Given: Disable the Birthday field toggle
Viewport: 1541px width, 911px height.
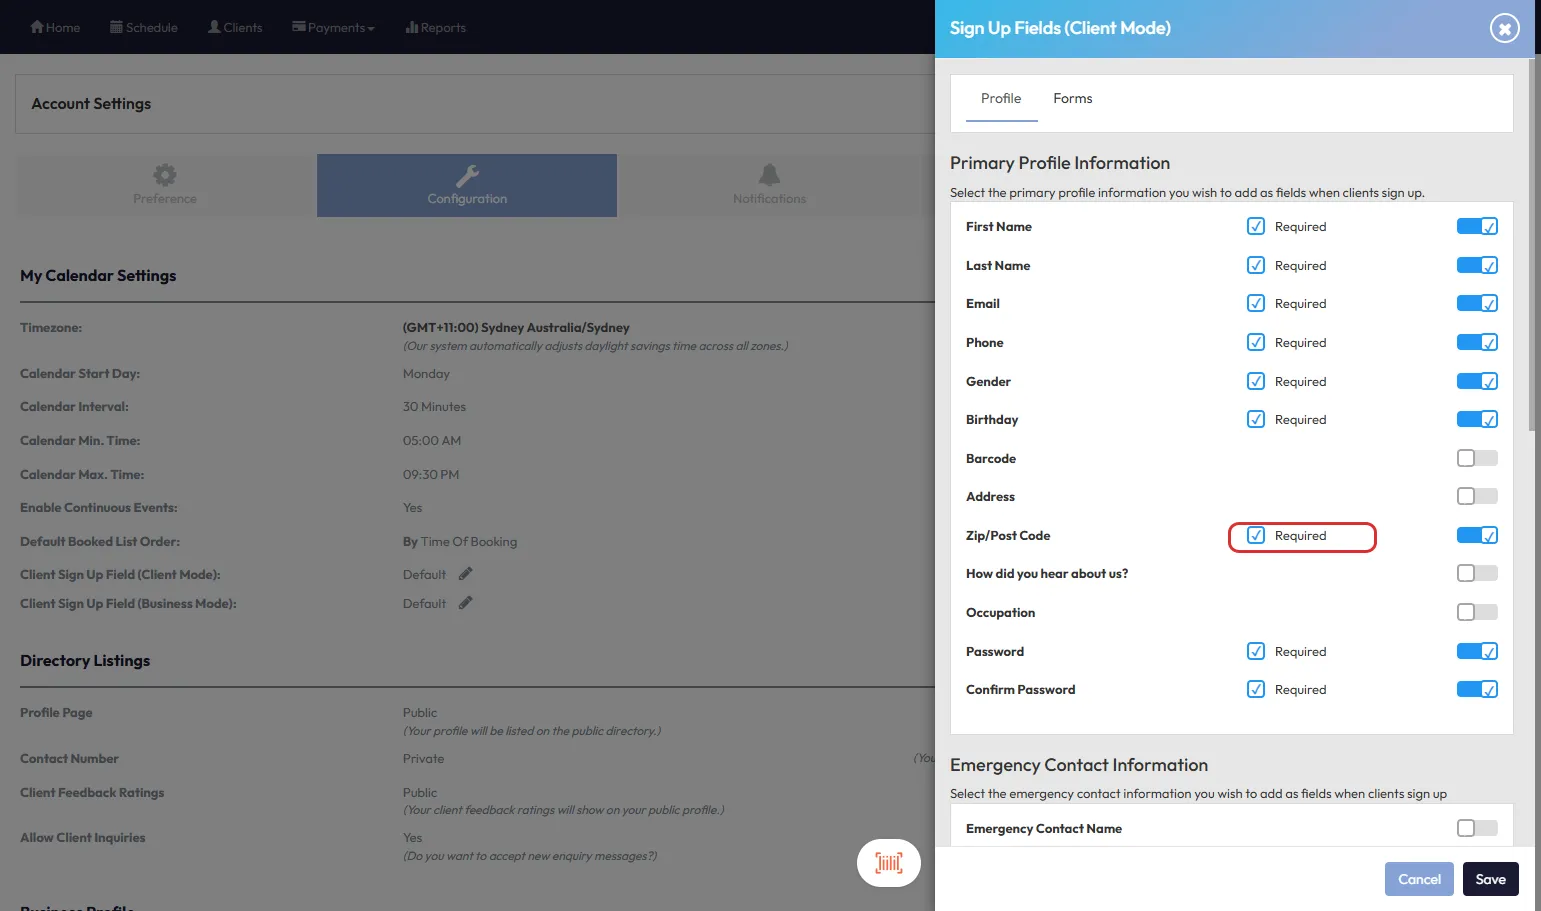Looking at the screenshot, I should (x=1476, y=420).
